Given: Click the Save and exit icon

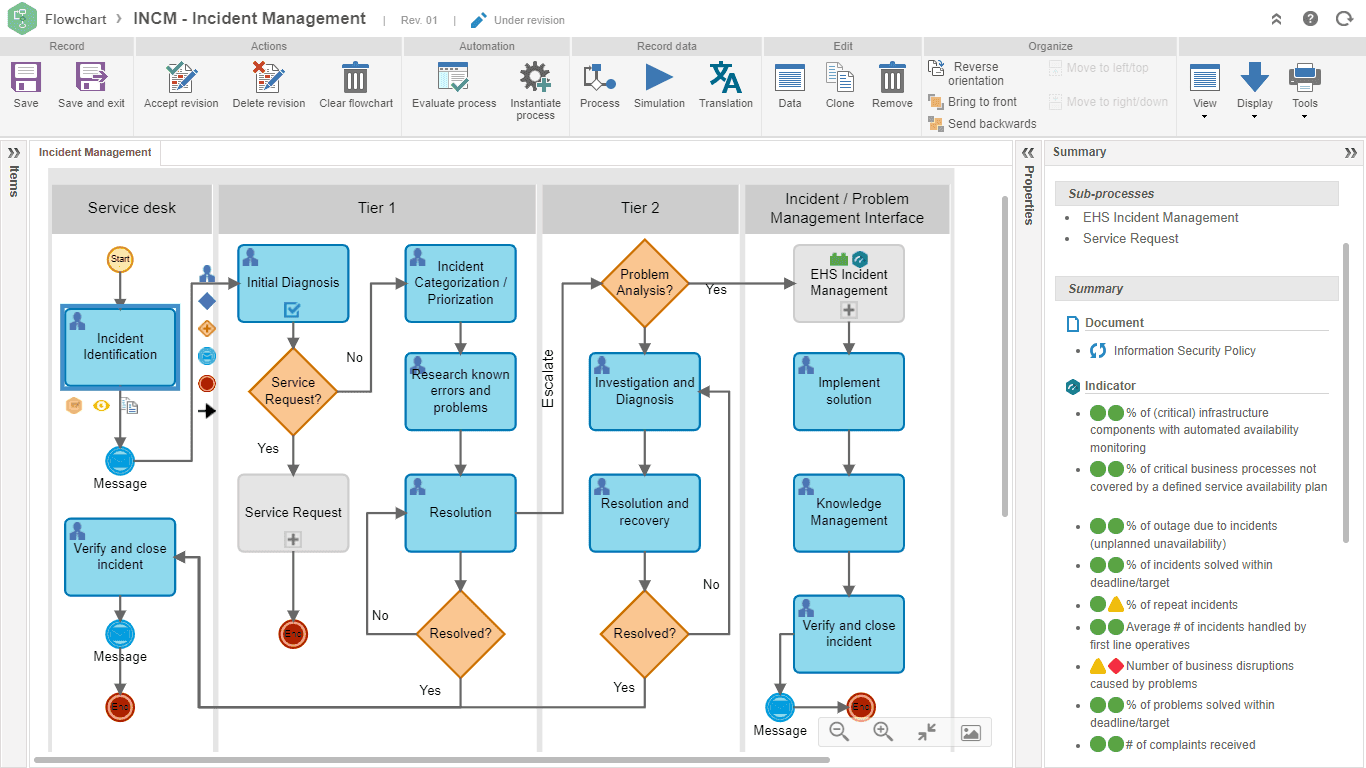Looking at the screenshot, I should [91, 78].
